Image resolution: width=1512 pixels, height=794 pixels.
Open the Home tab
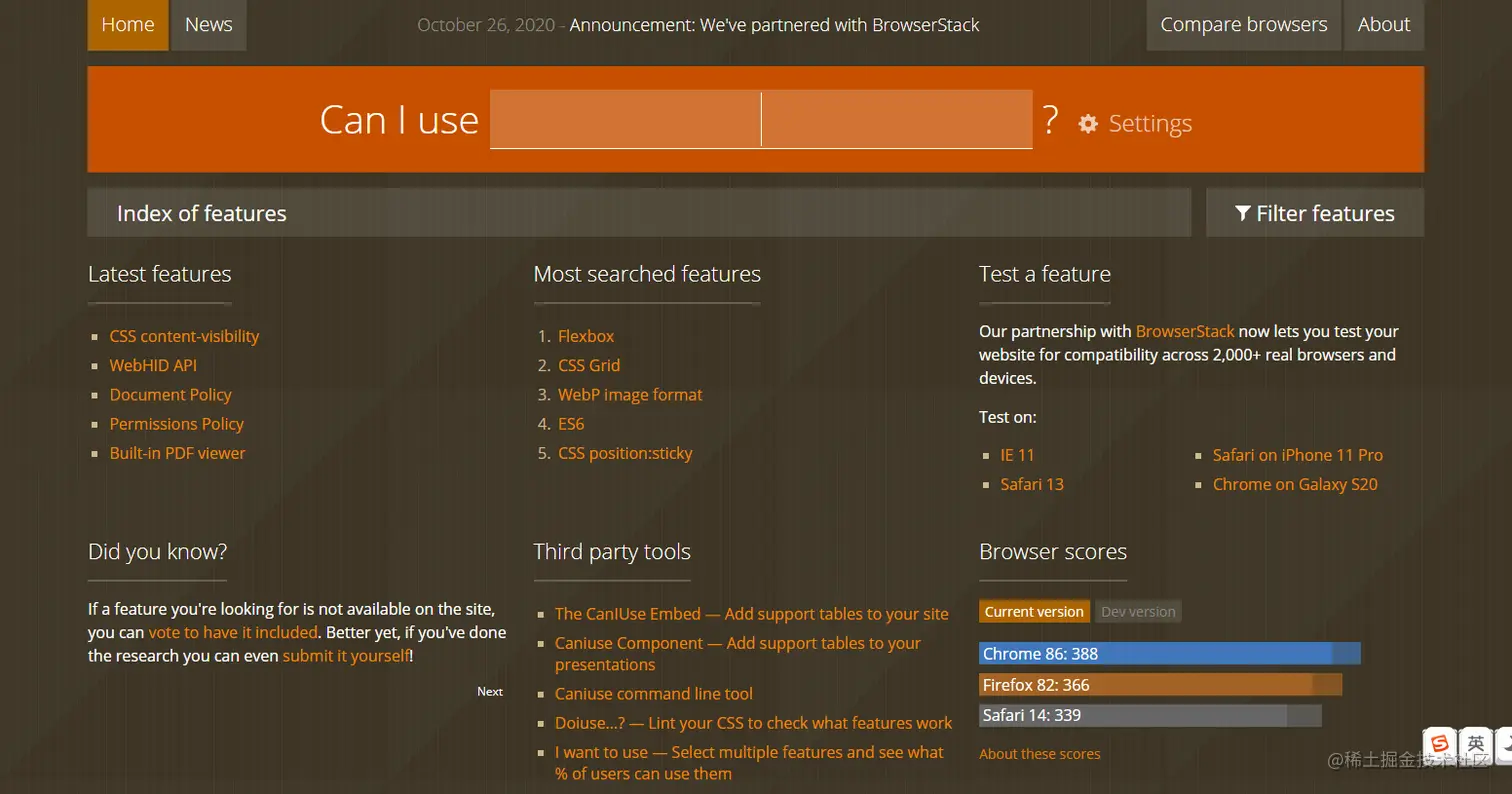pyautogui.click(x=128, y=25)
